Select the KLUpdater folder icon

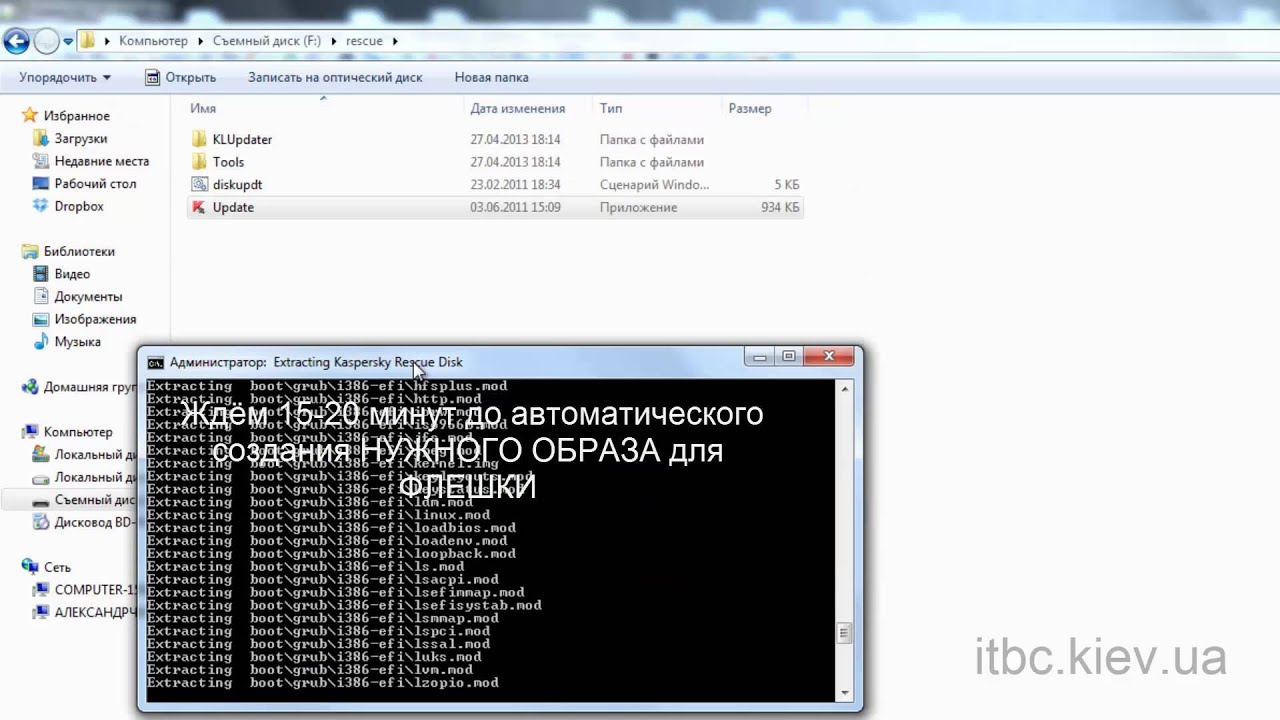198,139
